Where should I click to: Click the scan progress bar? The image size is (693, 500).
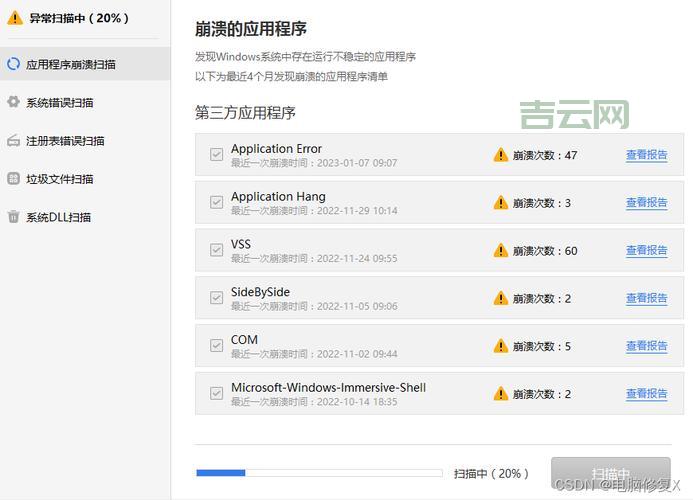click(319, 473)
